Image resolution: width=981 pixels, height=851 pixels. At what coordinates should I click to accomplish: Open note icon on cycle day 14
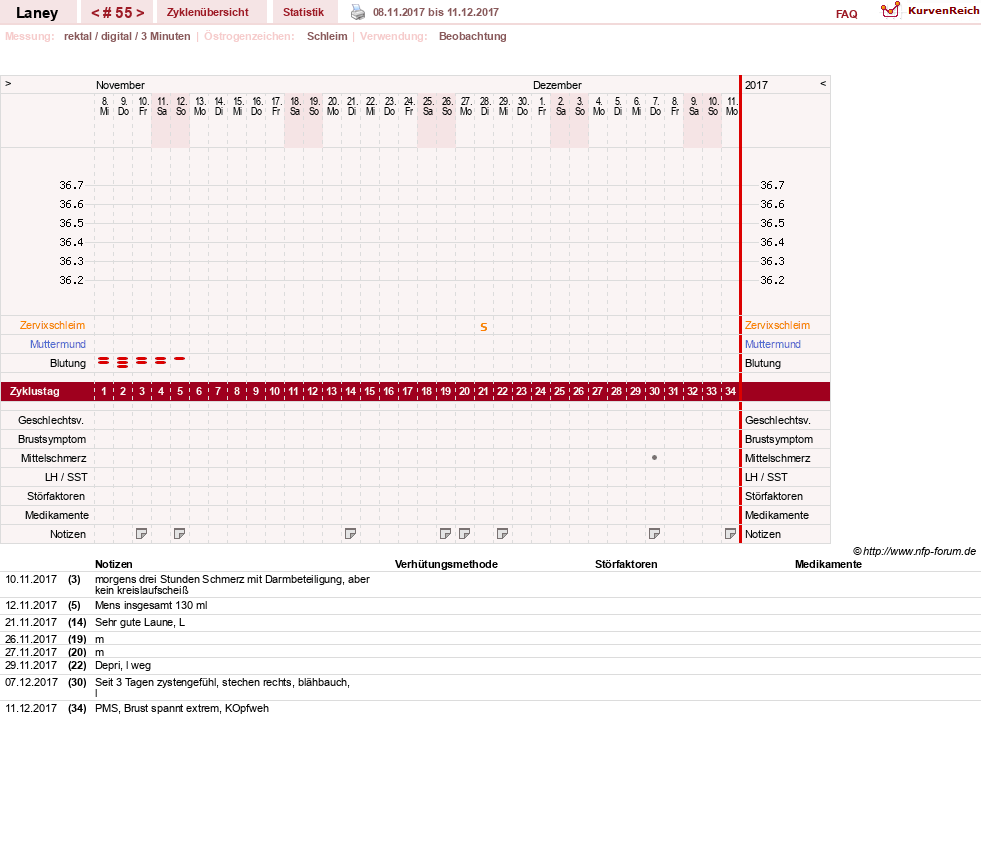(350, 534)
